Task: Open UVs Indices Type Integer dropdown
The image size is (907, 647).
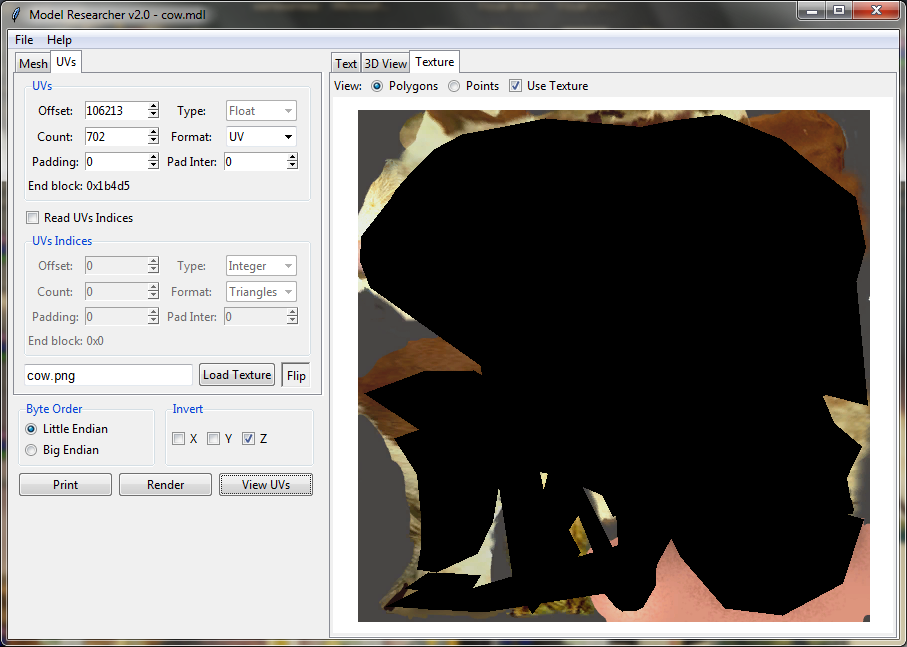Action: click(x=261, y=266)
